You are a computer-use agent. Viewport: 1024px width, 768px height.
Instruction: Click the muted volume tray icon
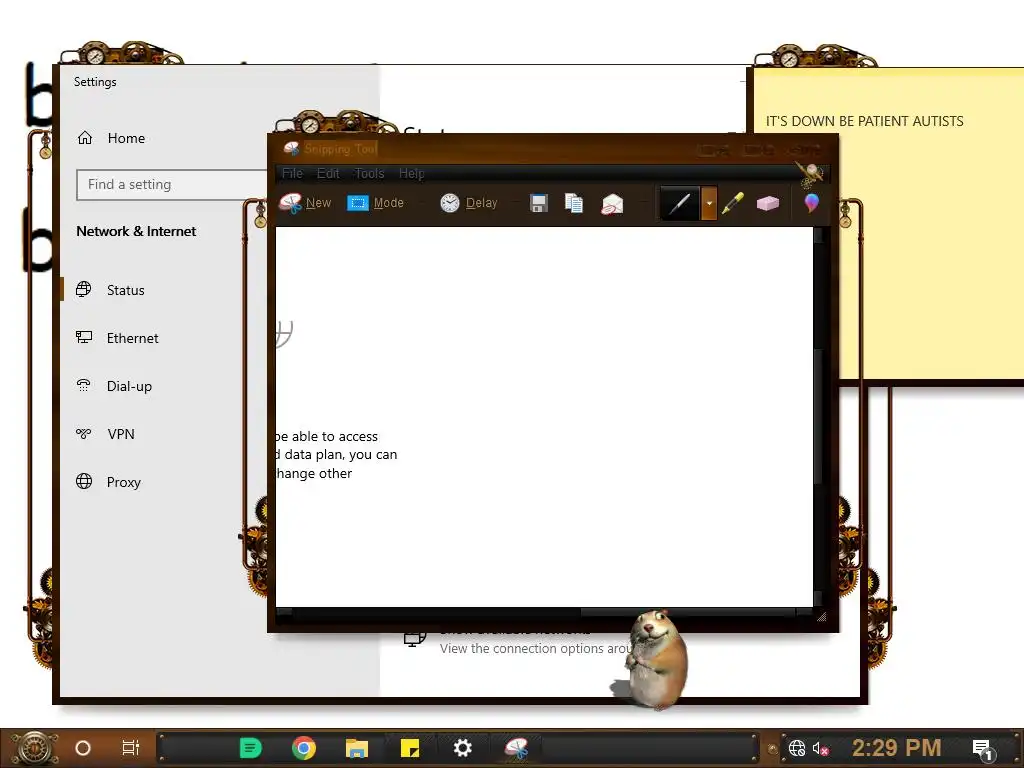(x=820, y=748)
